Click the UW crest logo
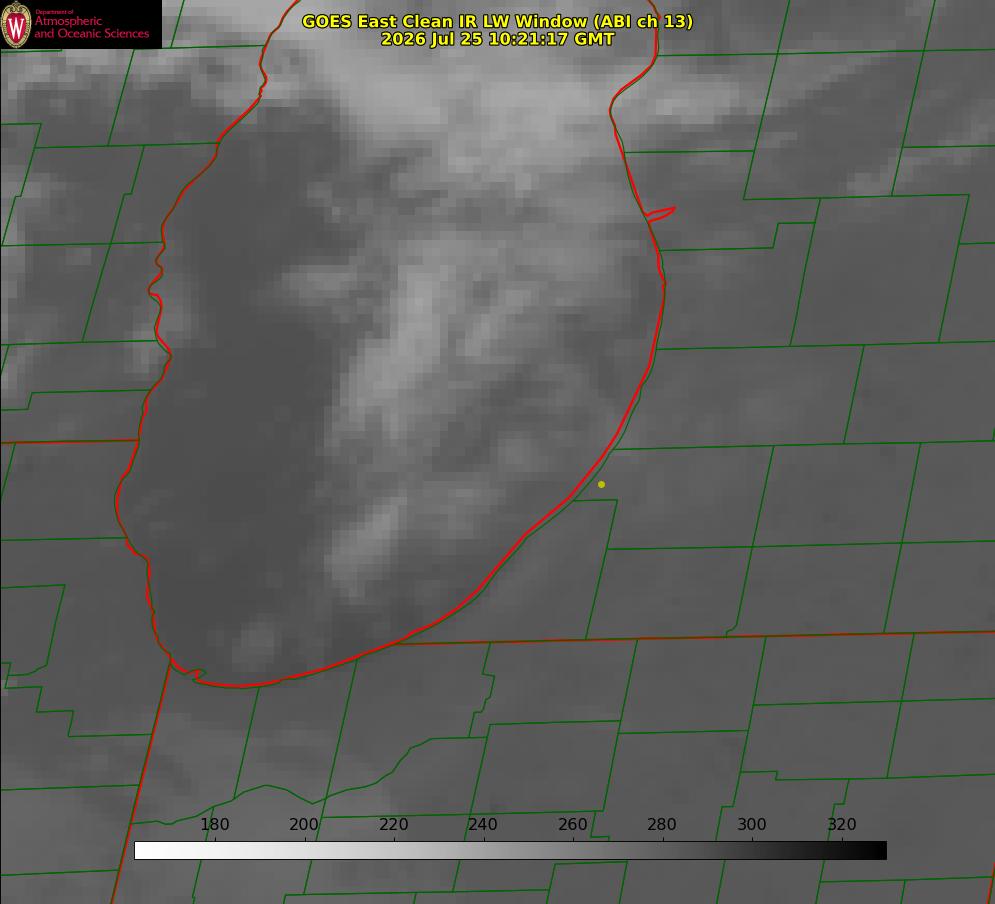The width and height of the screenshot is (995, 904). click(16, 24)
